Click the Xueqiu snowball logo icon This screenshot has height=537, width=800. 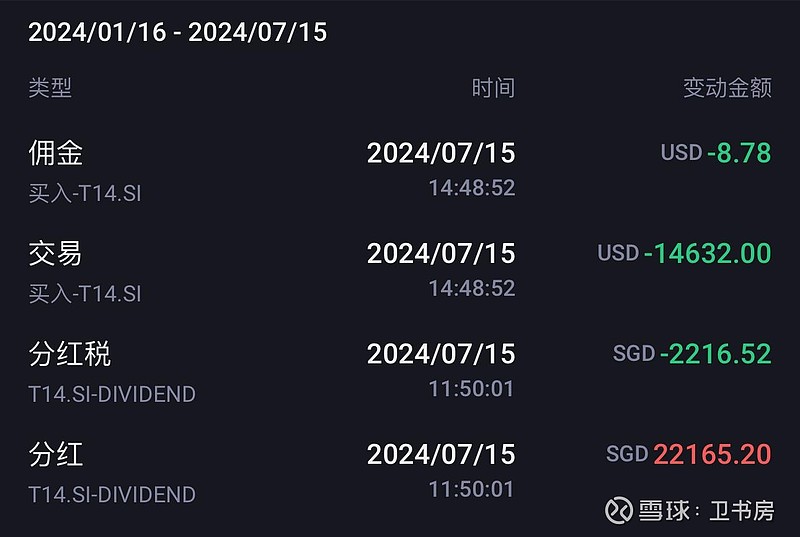pyautogui.click(x=618, y=510)
